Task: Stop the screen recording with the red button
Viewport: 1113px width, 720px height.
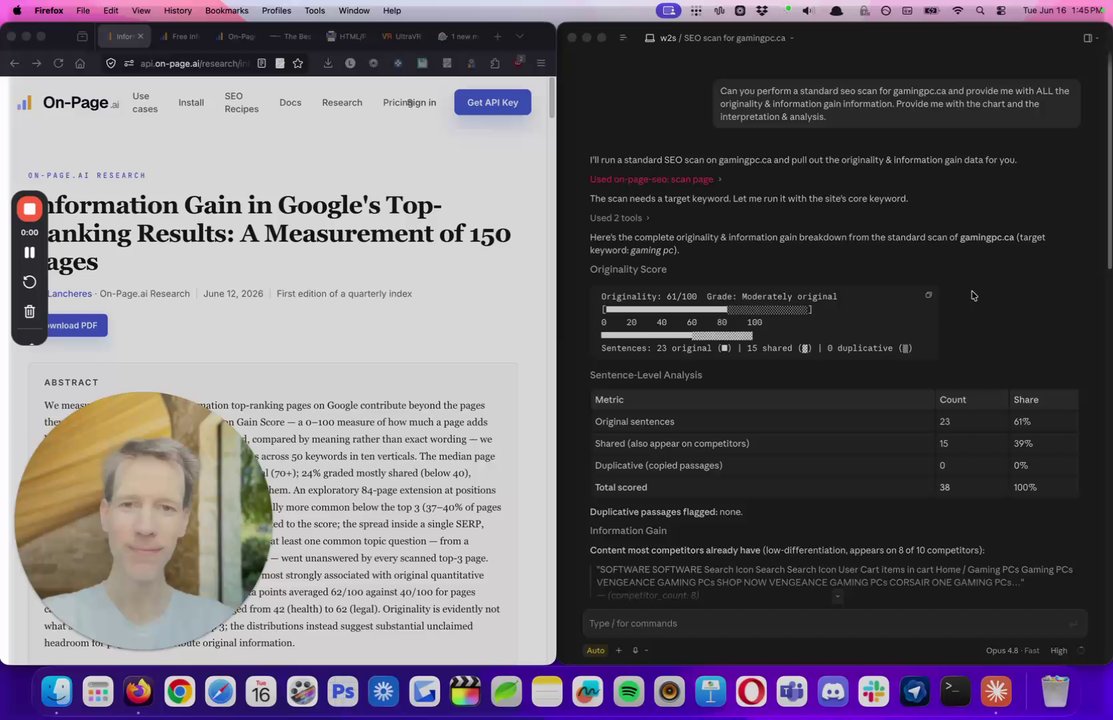Action: tap(29, 209)
